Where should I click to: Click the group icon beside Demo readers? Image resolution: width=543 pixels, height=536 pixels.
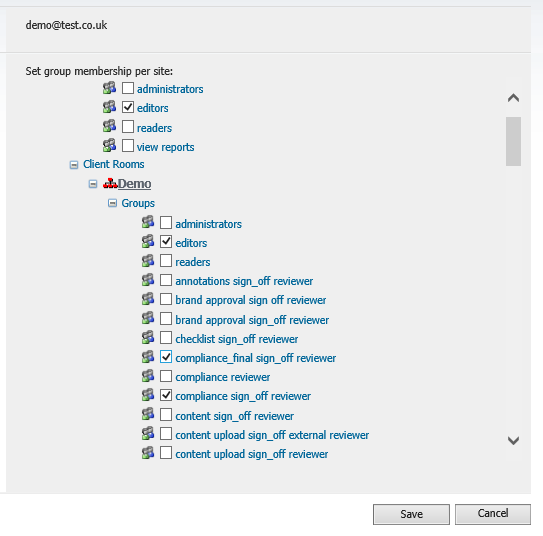148,261
